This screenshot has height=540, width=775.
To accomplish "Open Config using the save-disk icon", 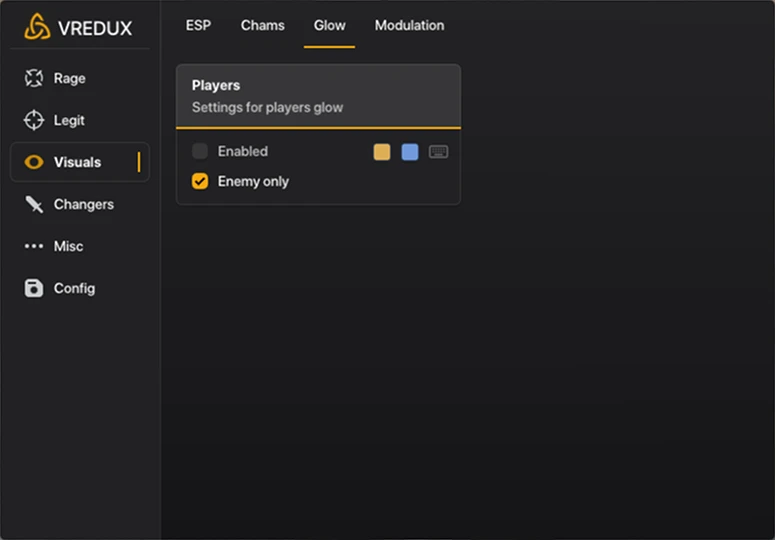I will (34, 288).
